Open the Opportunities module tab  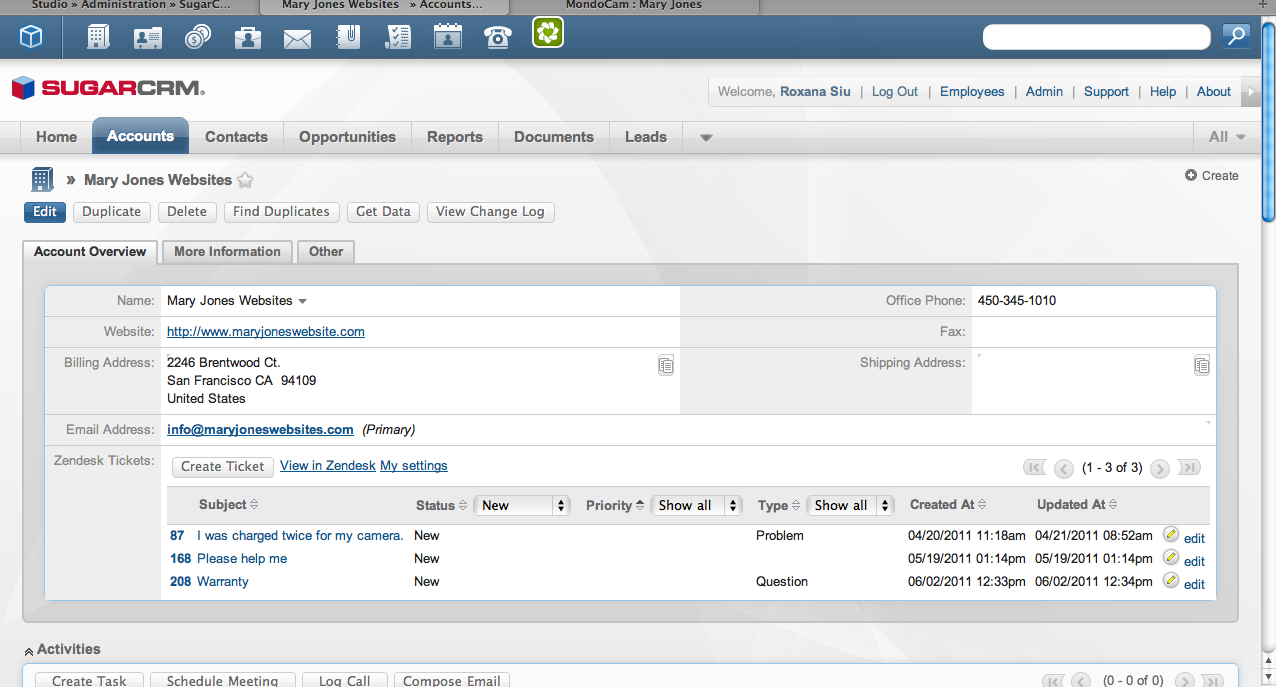click(347, 137)
